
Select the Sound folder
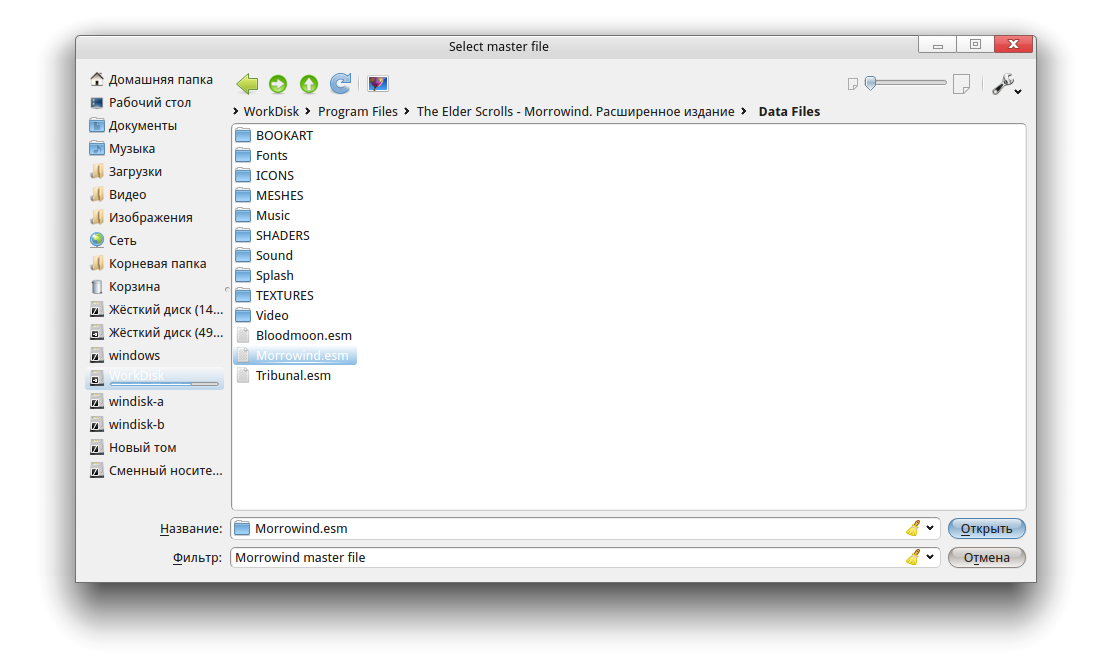tap(265, 255)
